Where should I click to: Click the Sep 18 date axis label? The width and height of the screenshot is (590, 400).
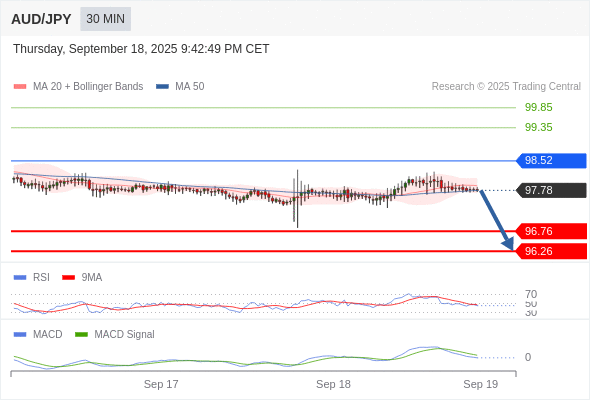click(x=333, y=384)
